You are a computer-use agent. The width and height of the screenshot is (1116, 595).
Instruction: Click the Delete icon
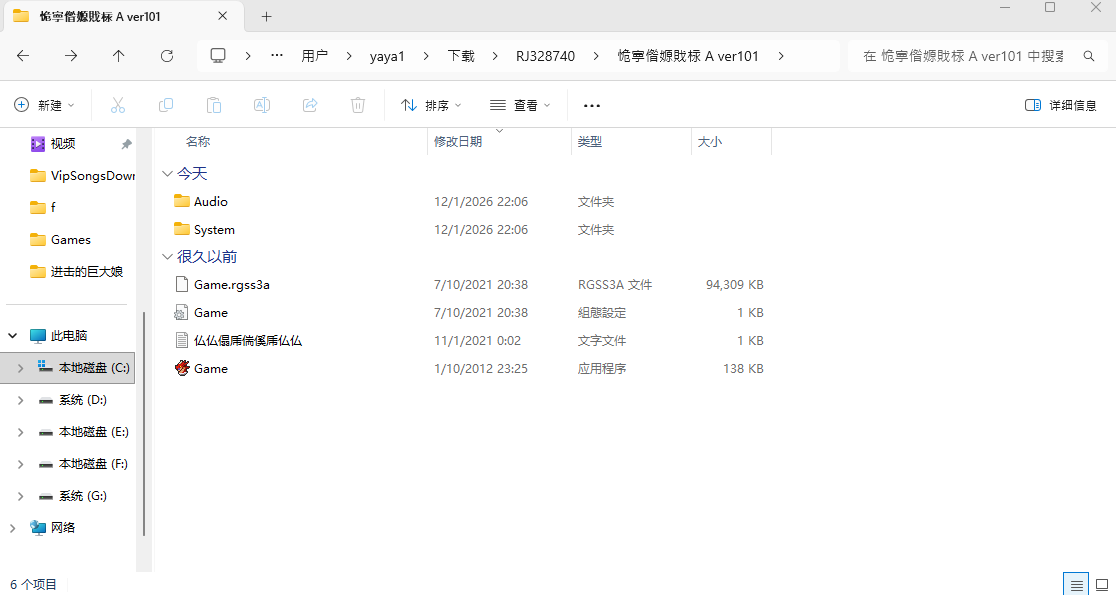(x=357, y=104)
